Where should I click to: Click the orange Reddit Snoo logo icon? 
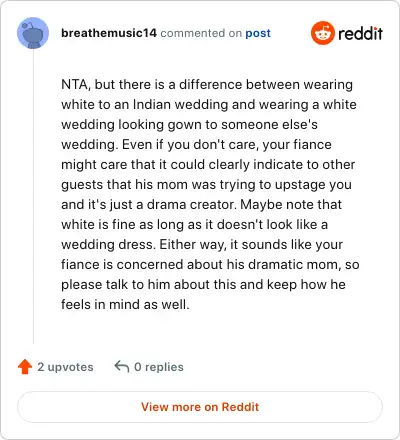322,33
